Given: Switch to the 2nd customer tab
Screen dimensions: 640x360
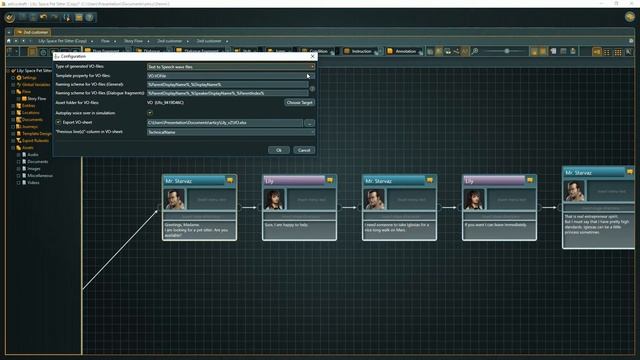Looking at the screenshot, I should [33, 32].
